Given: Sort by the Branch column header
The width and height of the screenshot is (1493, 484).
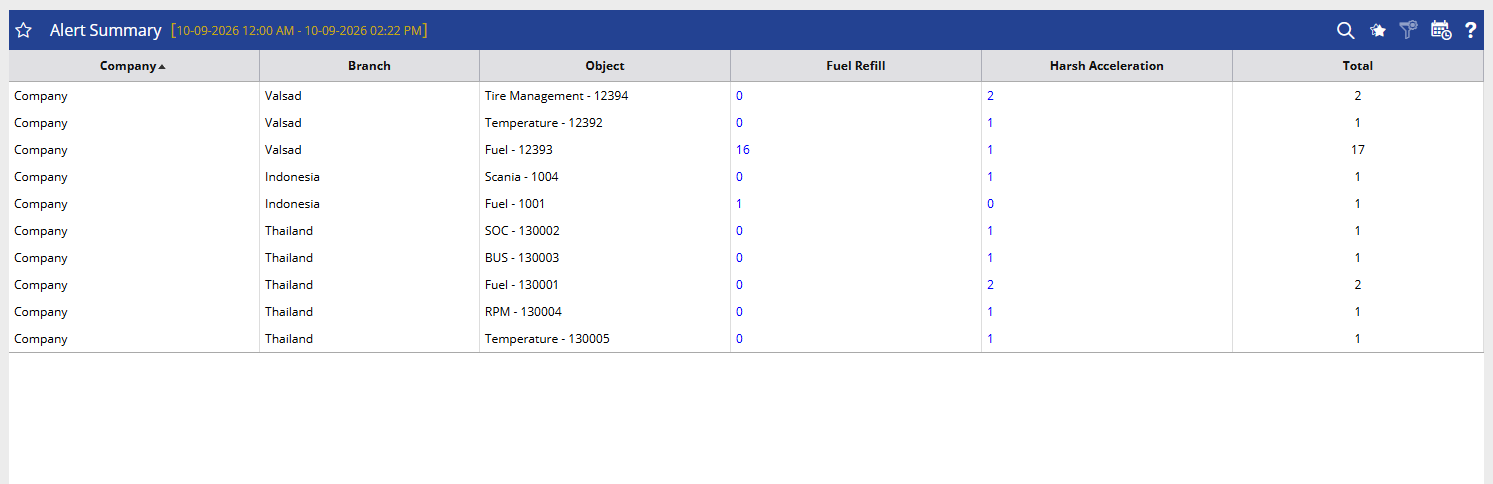Looking at the screenshot, I should tap(370, 66).
